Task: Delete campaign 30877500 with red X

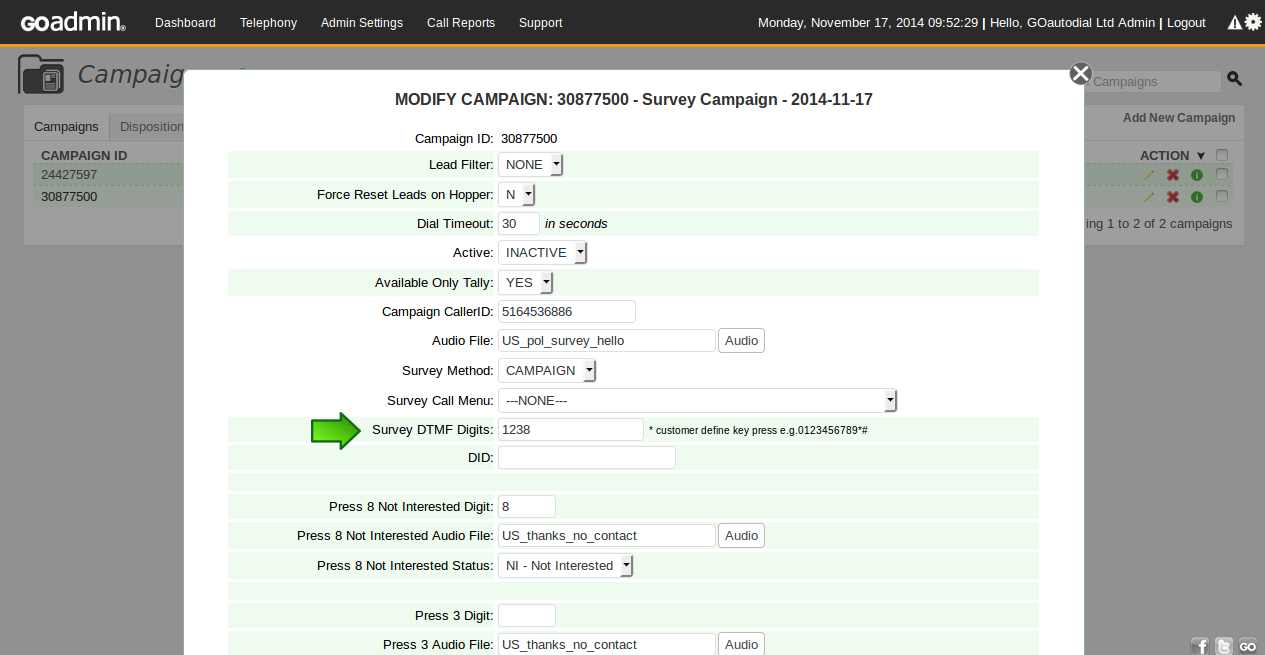Action: pyautogui.click(x=1173, y=197)
